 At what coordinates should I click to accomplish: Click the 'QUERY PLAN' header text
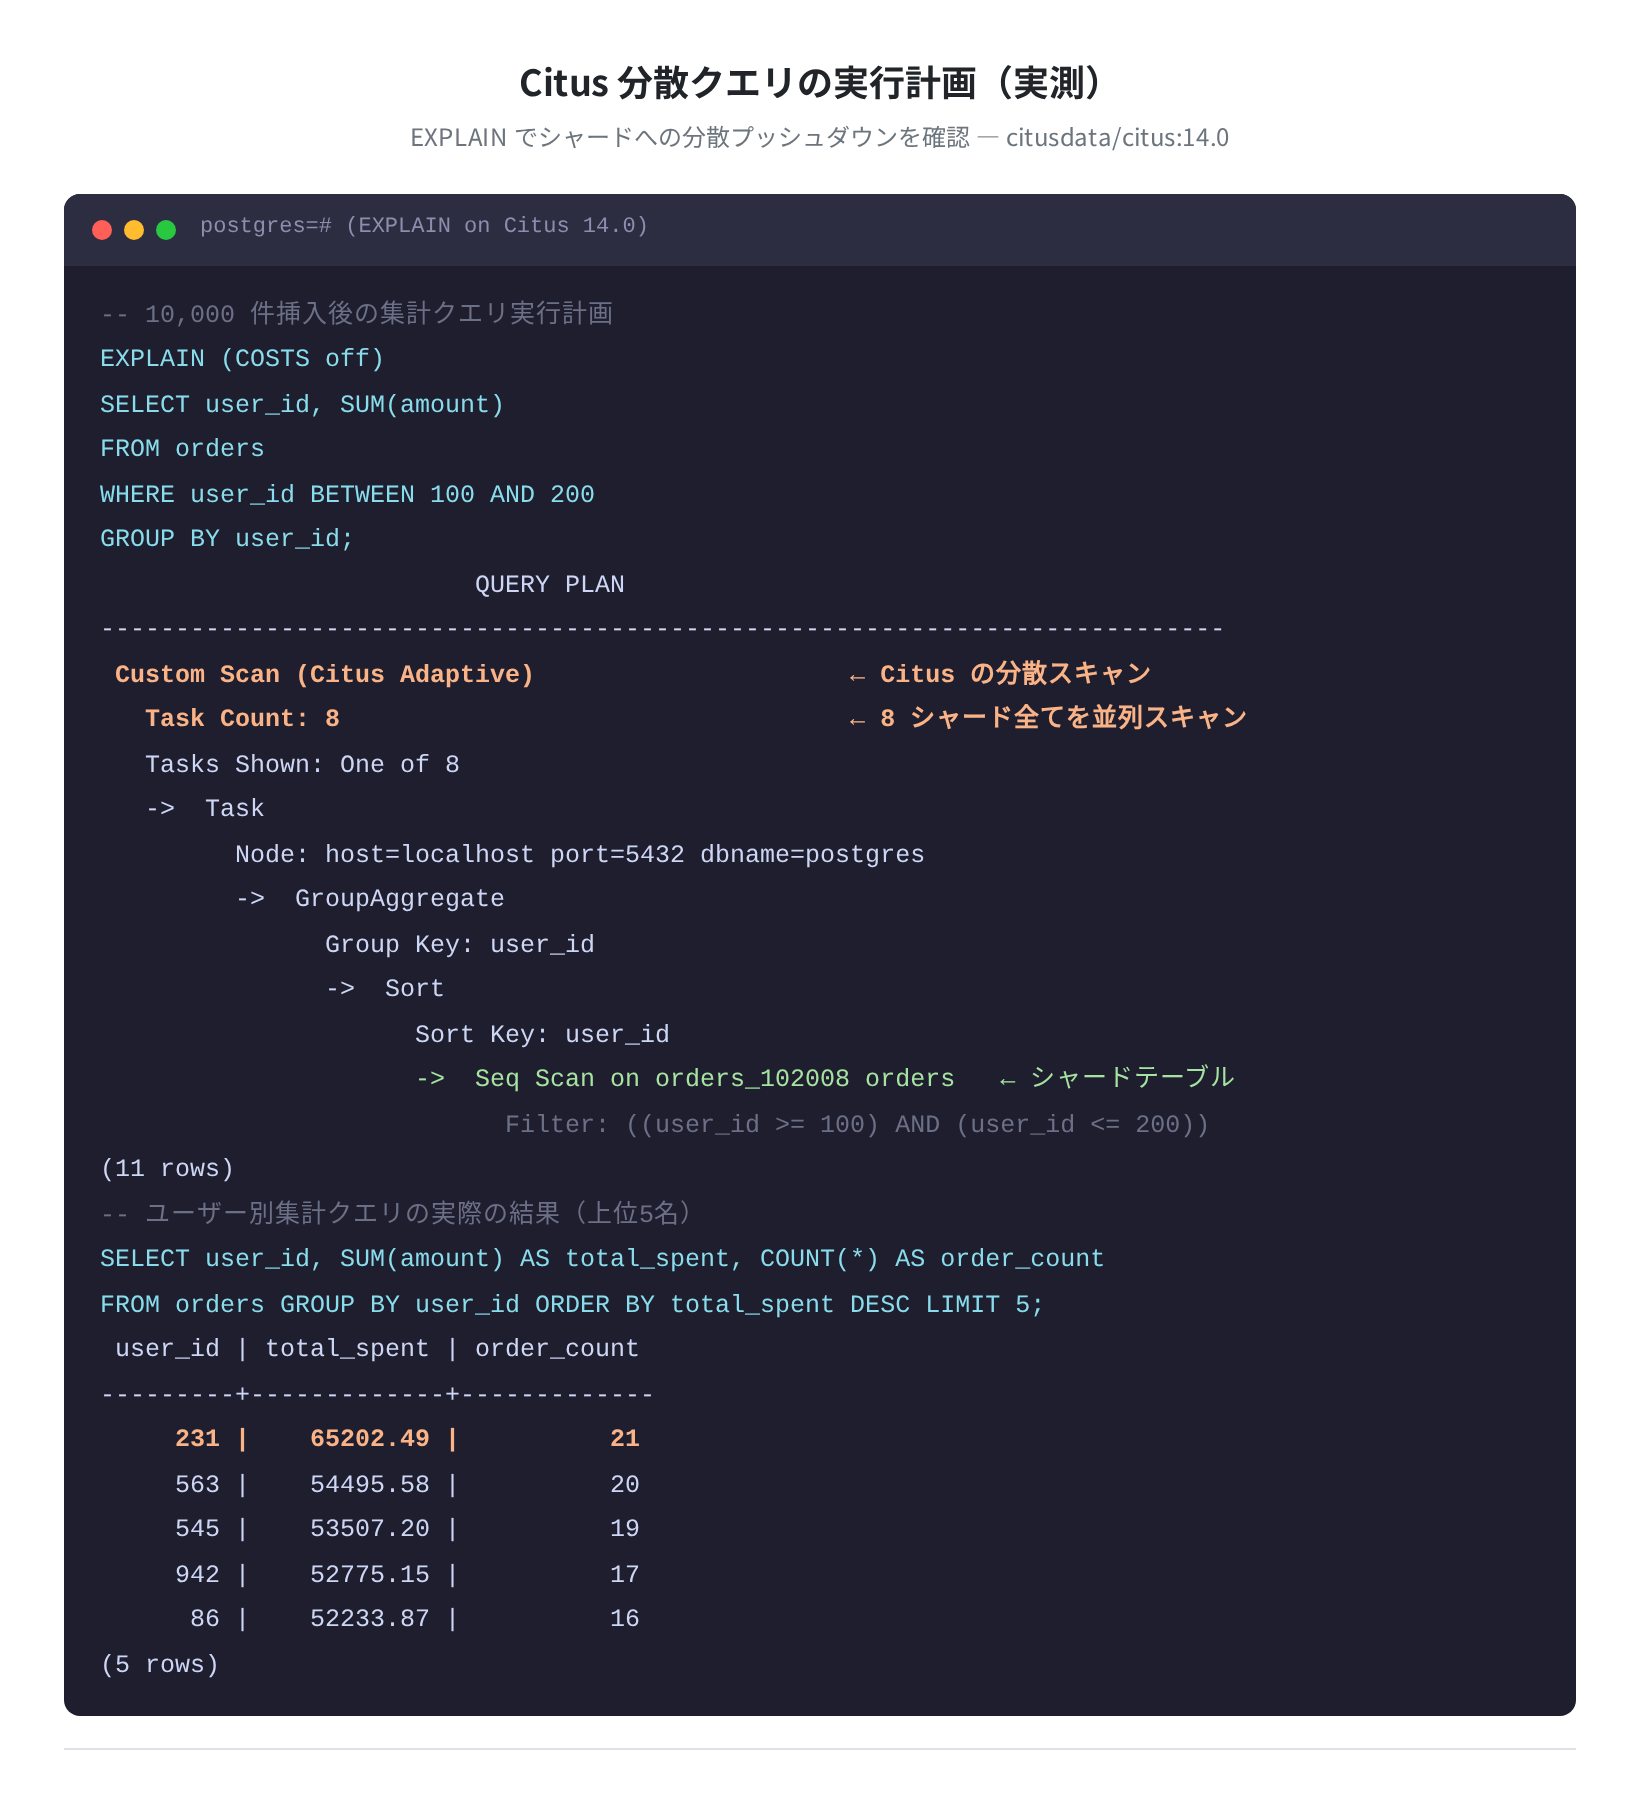pyautogui.click(x=549, y=585)
